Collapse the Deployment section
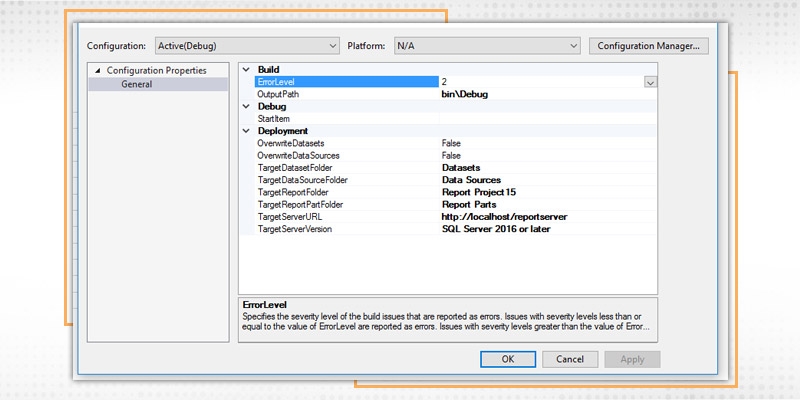Viewport: 800px width, 400px height. click(x=247, y=131)
